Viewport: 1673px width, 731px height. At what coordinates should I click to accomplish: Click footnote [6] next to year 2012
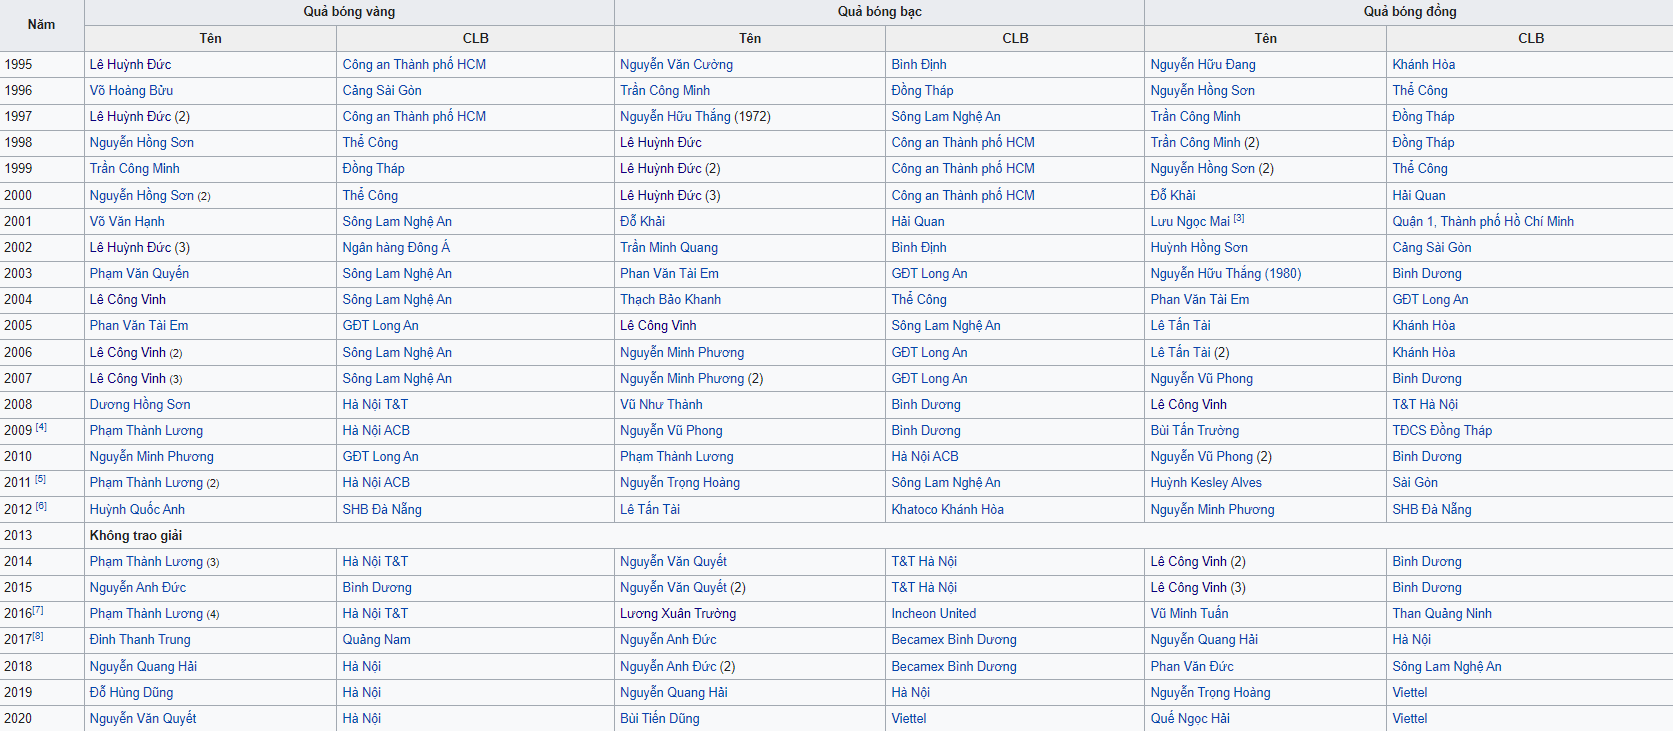pyautogui.click(x=41, y=506)
